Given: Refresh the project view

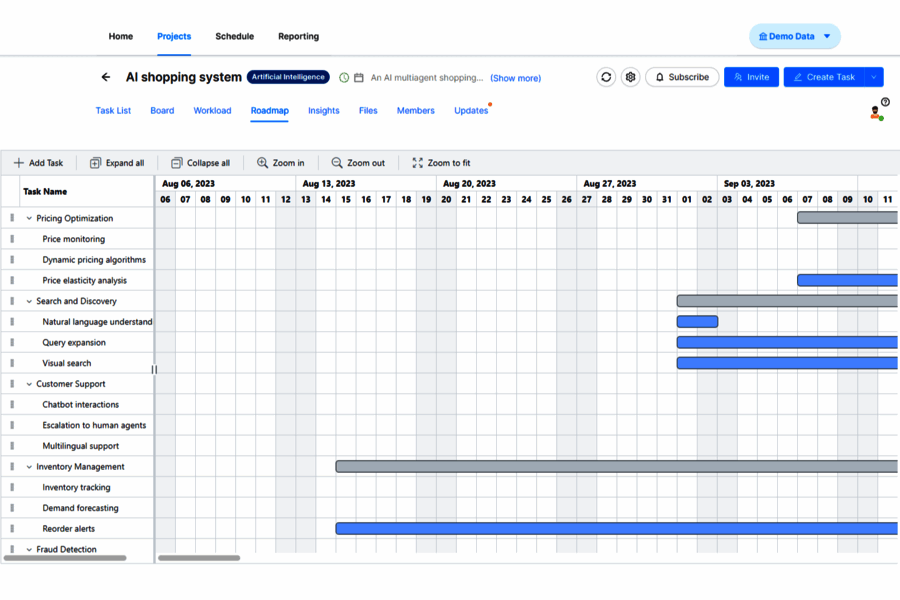Looking at the screenshot, I should (605, 76).
